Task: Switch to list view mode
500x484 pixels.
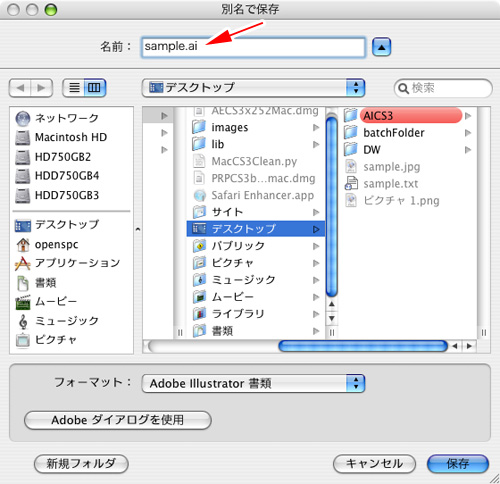Action: [x=74, y=88]
